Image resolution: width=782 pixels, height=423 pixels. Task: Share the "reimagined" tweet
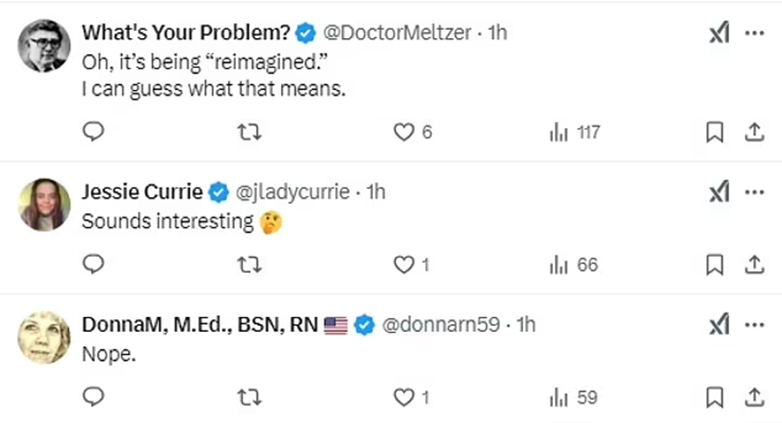click(754, 132)
